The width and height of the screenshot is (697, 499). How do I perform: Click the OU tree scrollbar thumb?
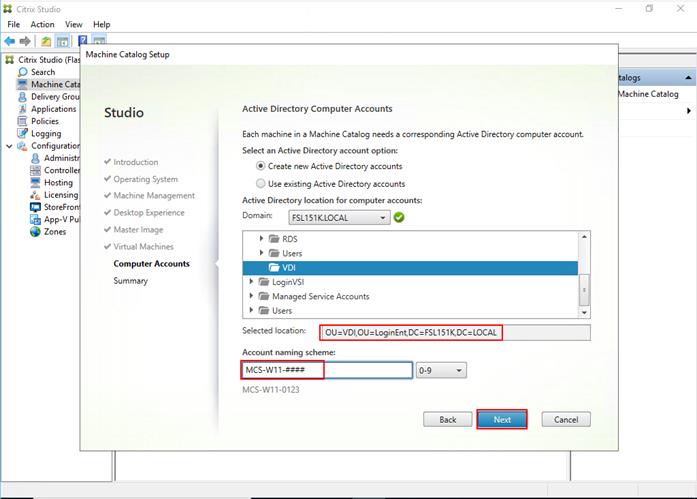[584, 290]
